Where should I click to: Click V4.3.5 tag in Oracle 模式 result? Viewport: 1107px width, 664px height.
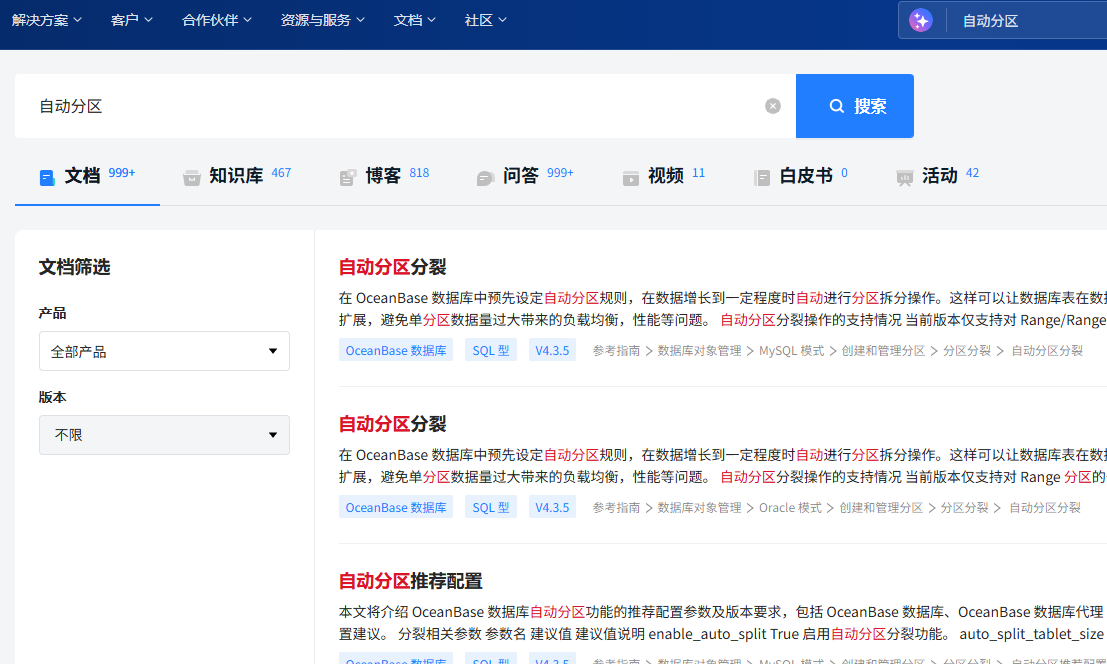coord(552,507)
